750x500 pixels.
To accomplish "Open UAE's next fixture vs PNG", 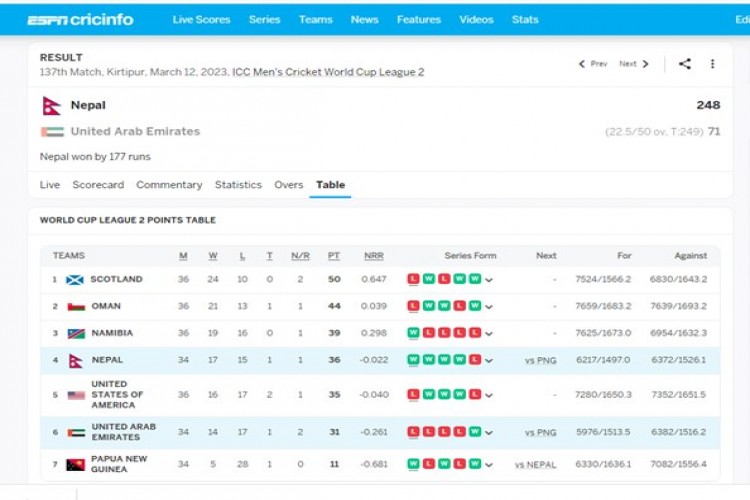I will click(540, 433).
